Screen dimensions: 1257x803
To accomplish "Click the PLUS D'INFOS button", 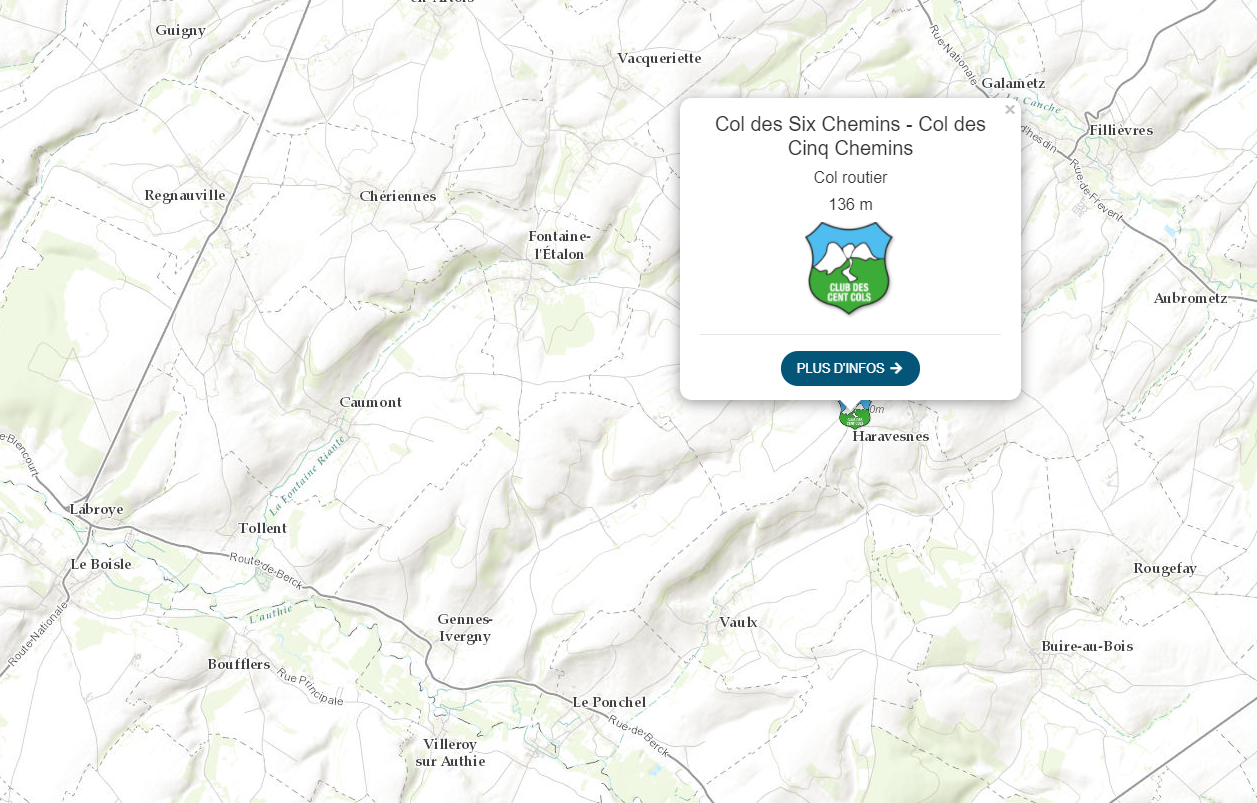I will 850,368.
